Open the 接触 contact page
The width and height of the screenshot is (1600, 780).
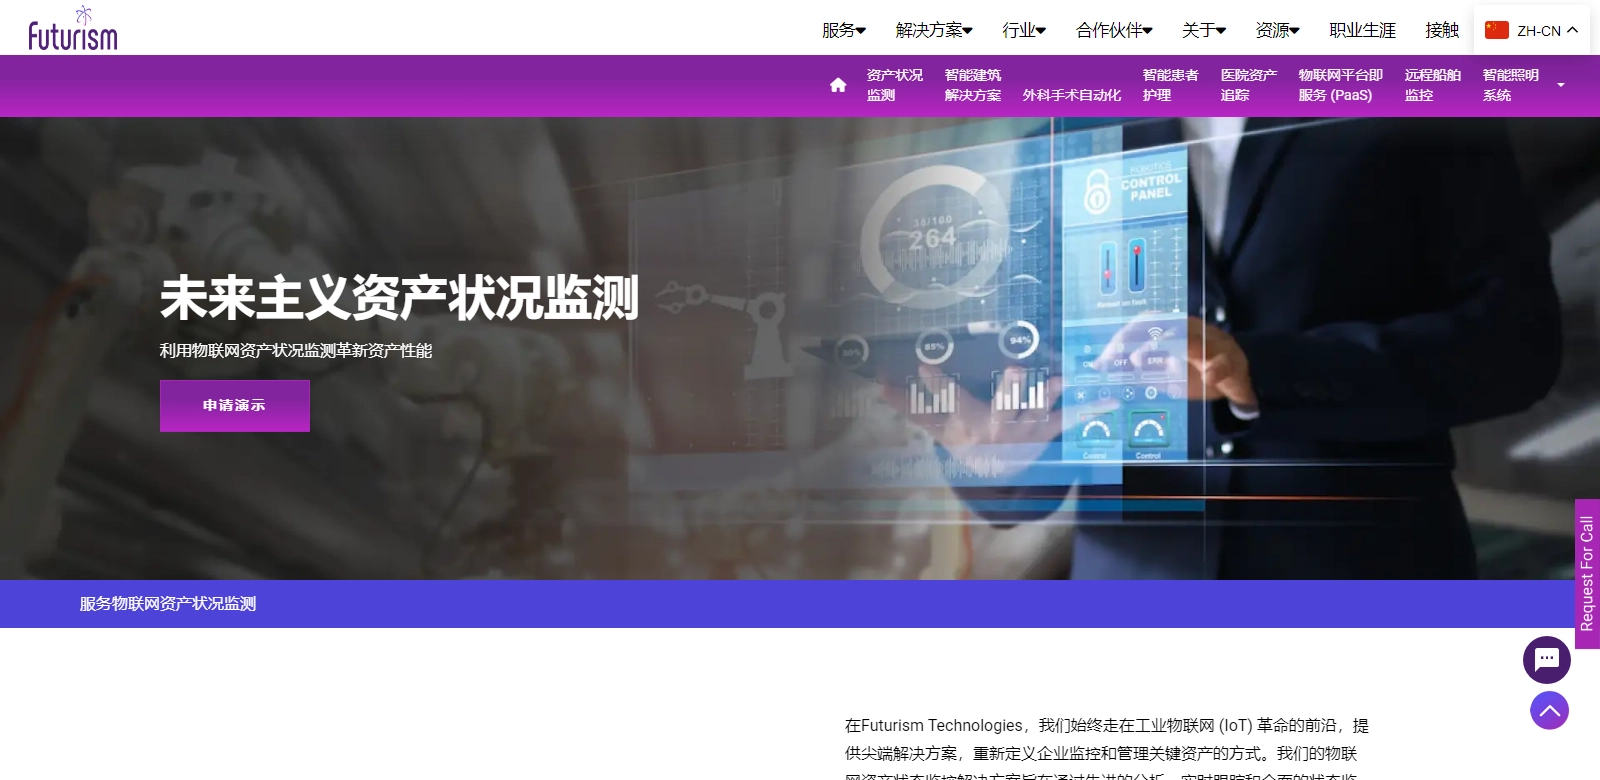[x=1442, y=30]
